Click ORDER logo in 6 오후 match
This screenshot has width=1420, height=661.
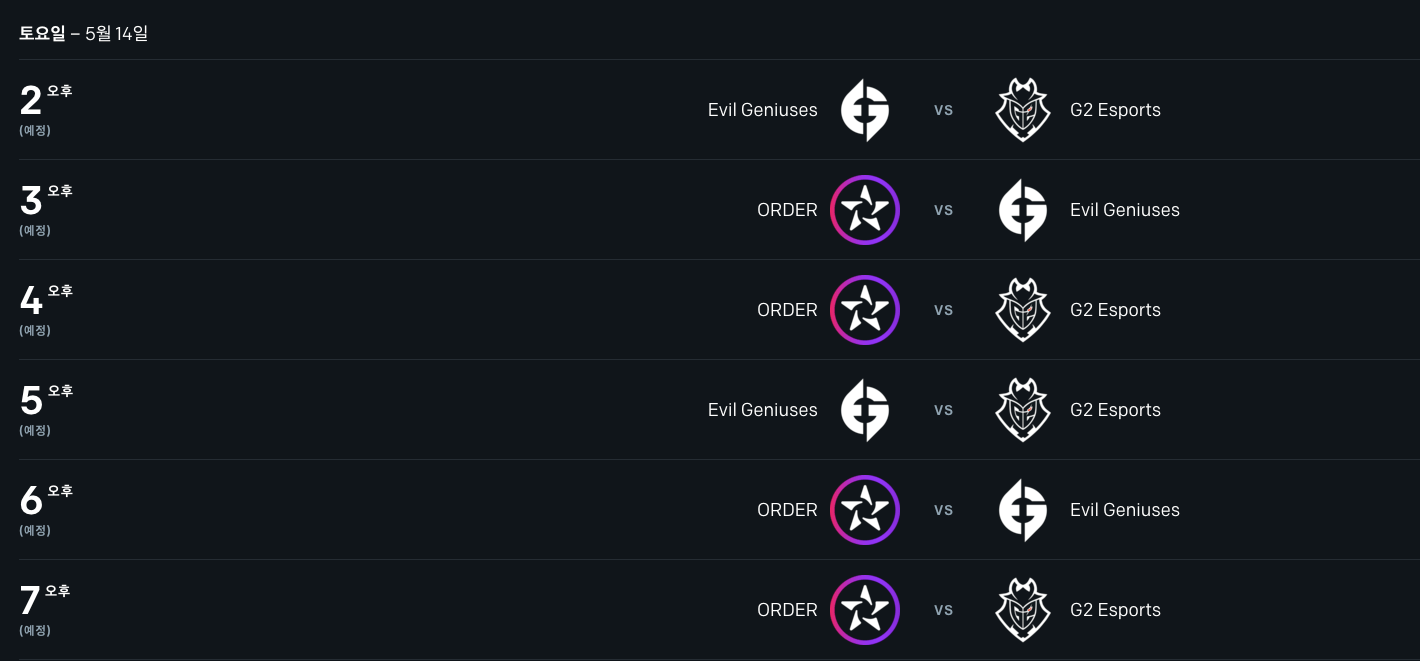pyautogui.click(x=865, y=510)
